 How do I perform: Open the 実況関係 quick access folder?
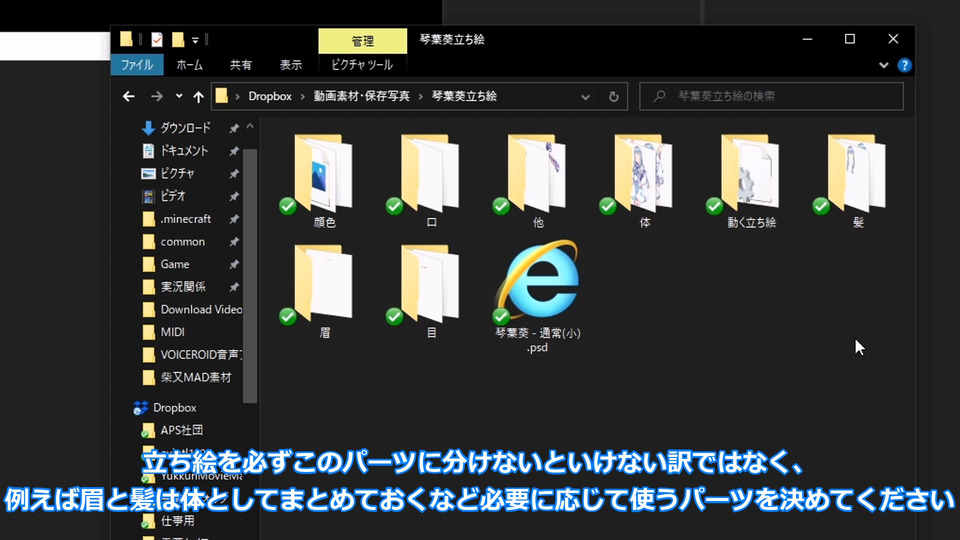[x=182, y=287]
